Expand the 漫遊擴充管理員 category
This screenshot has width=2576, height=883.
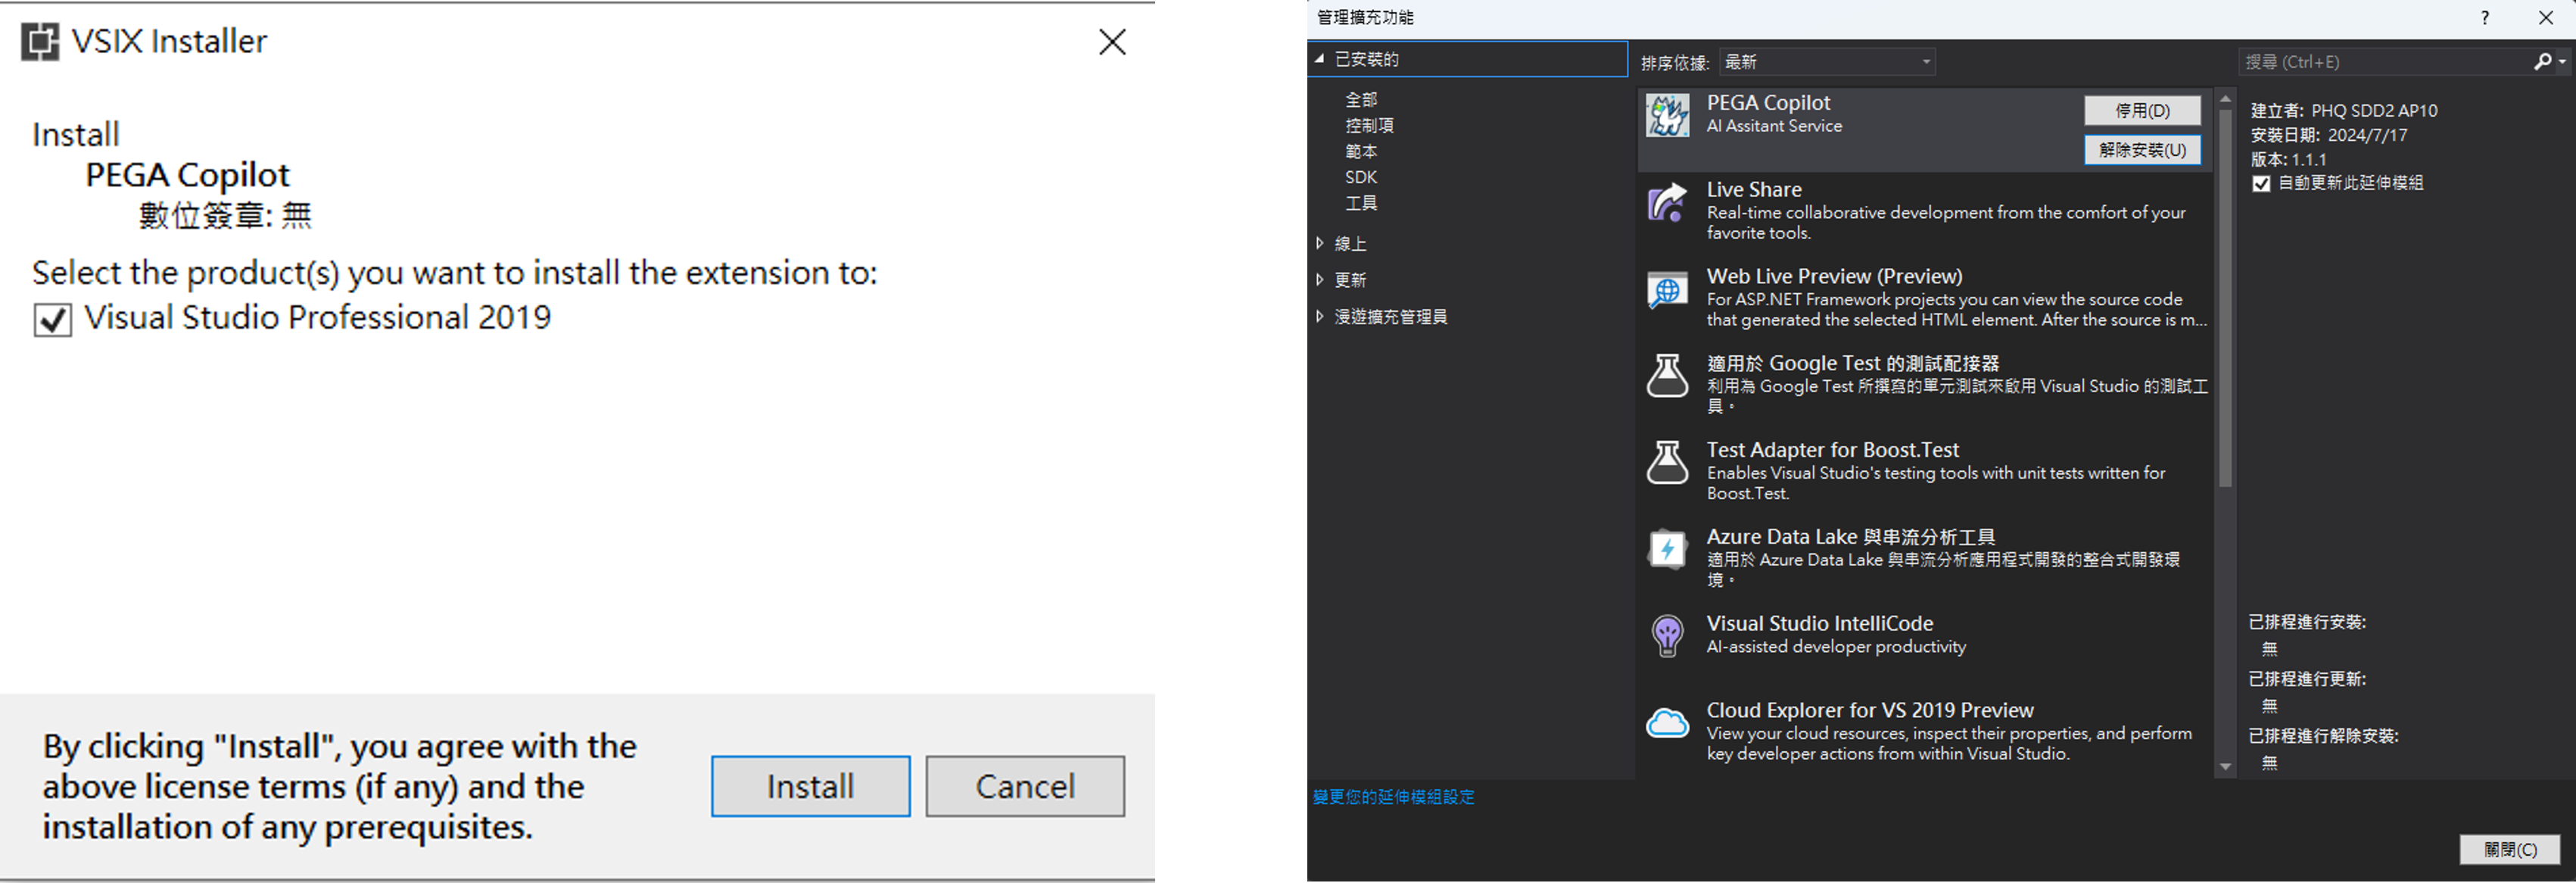(x=1320, y=317)
